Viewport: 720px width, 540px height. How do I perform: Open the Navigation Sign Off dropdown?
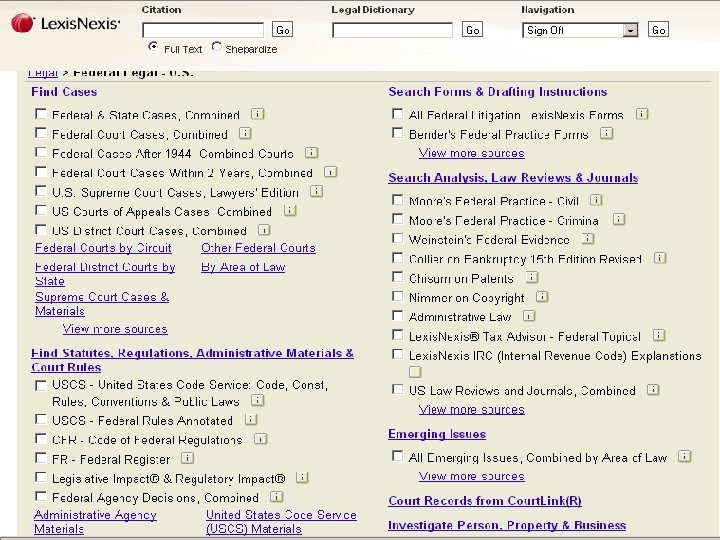580,30
